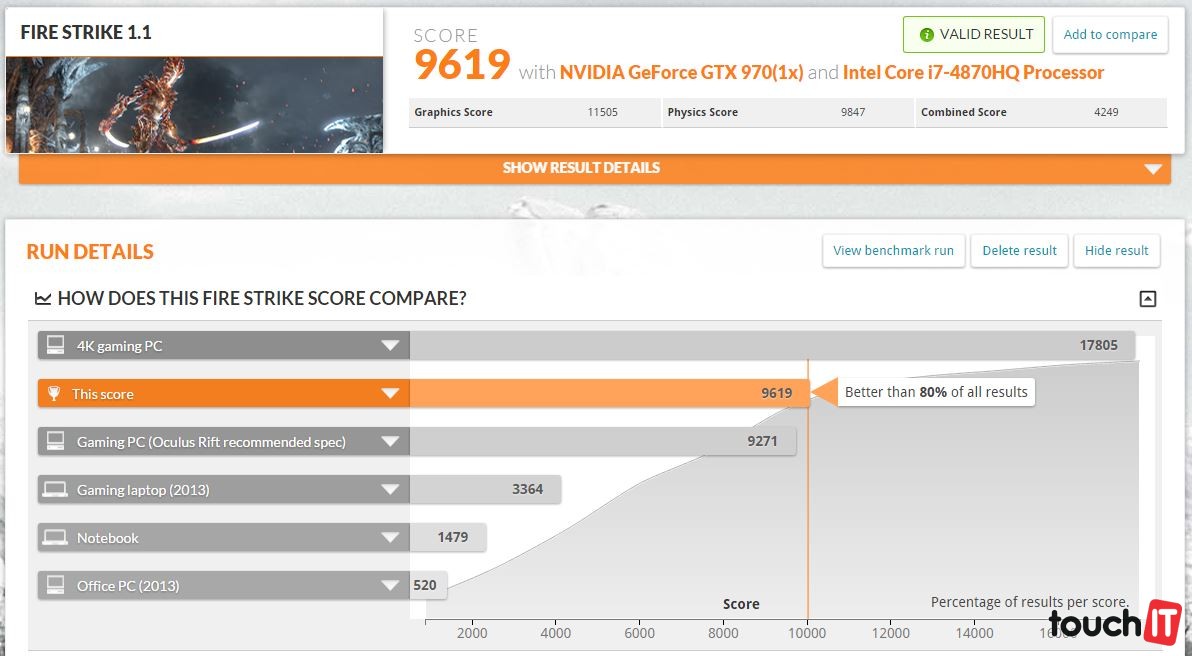Image resolution: width=1192 pixels, height=656 pixels.
Task: Click the green info icon in Valid Result
Action: [926, 35]
